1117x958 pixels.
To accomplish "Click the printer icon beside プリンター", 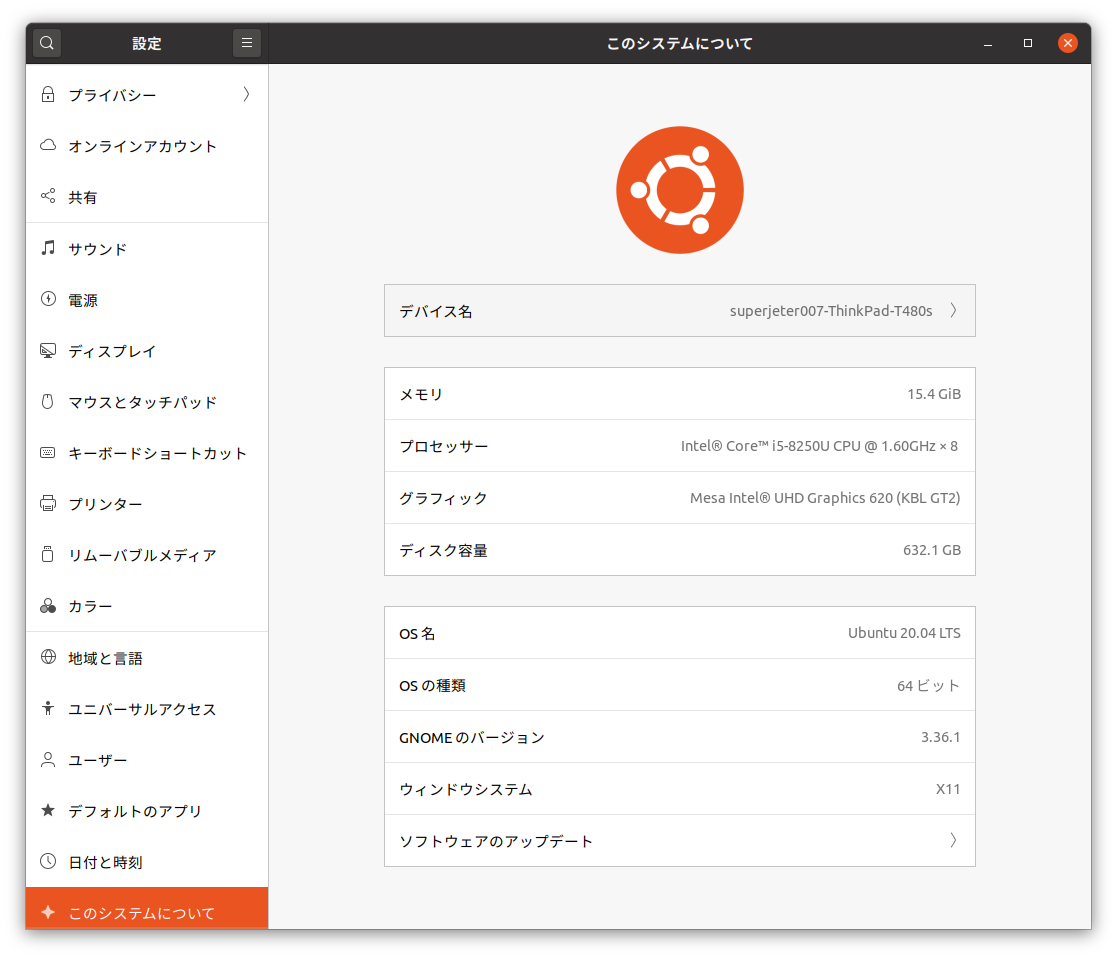I will (x=48, y=504).
